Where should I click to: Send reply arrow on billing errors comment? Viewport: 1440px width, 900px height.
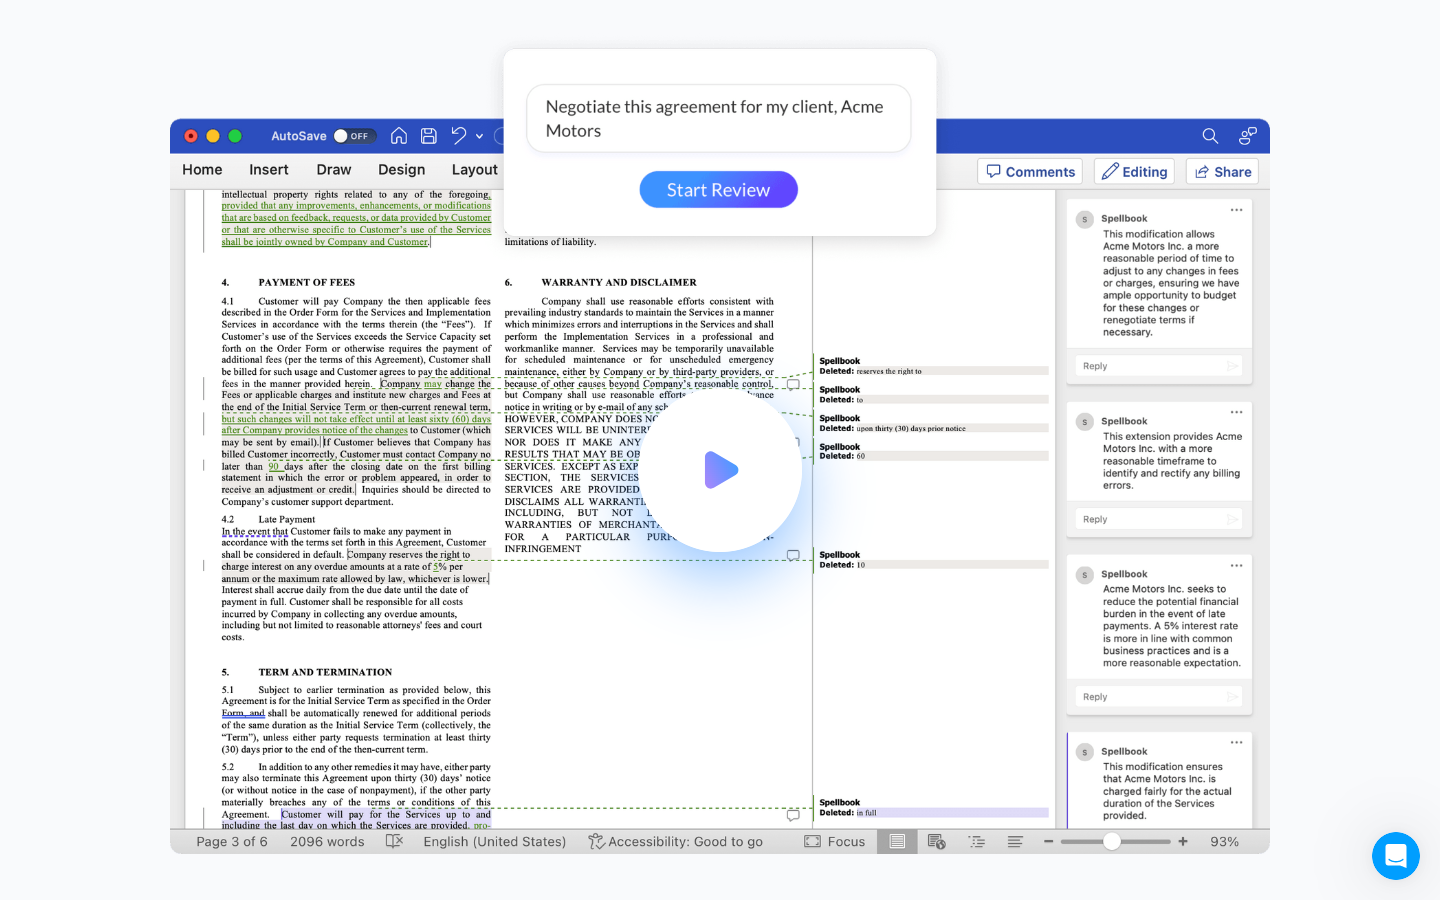pos(1233,519)
